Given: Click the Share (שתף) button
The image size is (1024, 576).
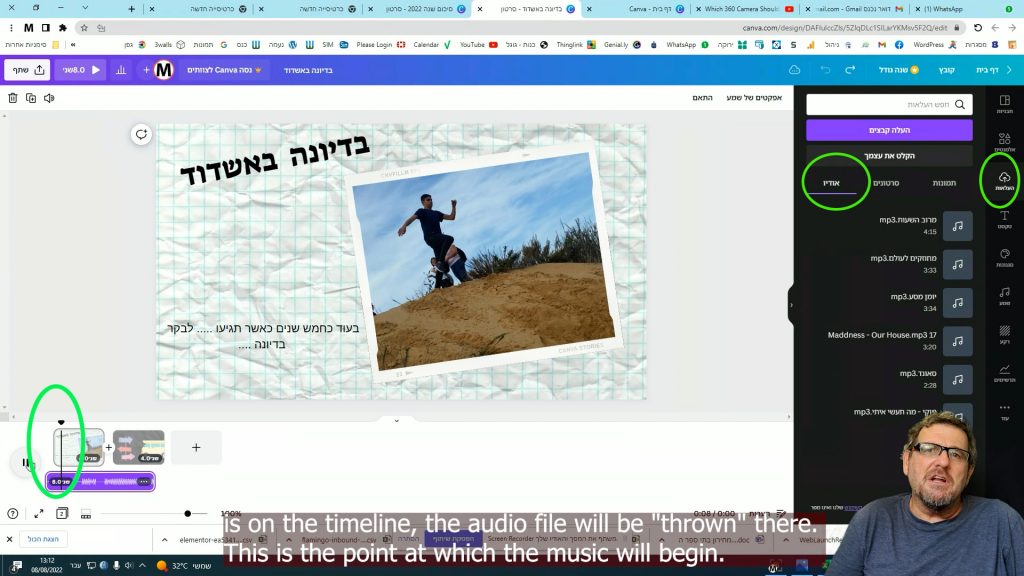Looking at the screenshot, I should [27, 70].
